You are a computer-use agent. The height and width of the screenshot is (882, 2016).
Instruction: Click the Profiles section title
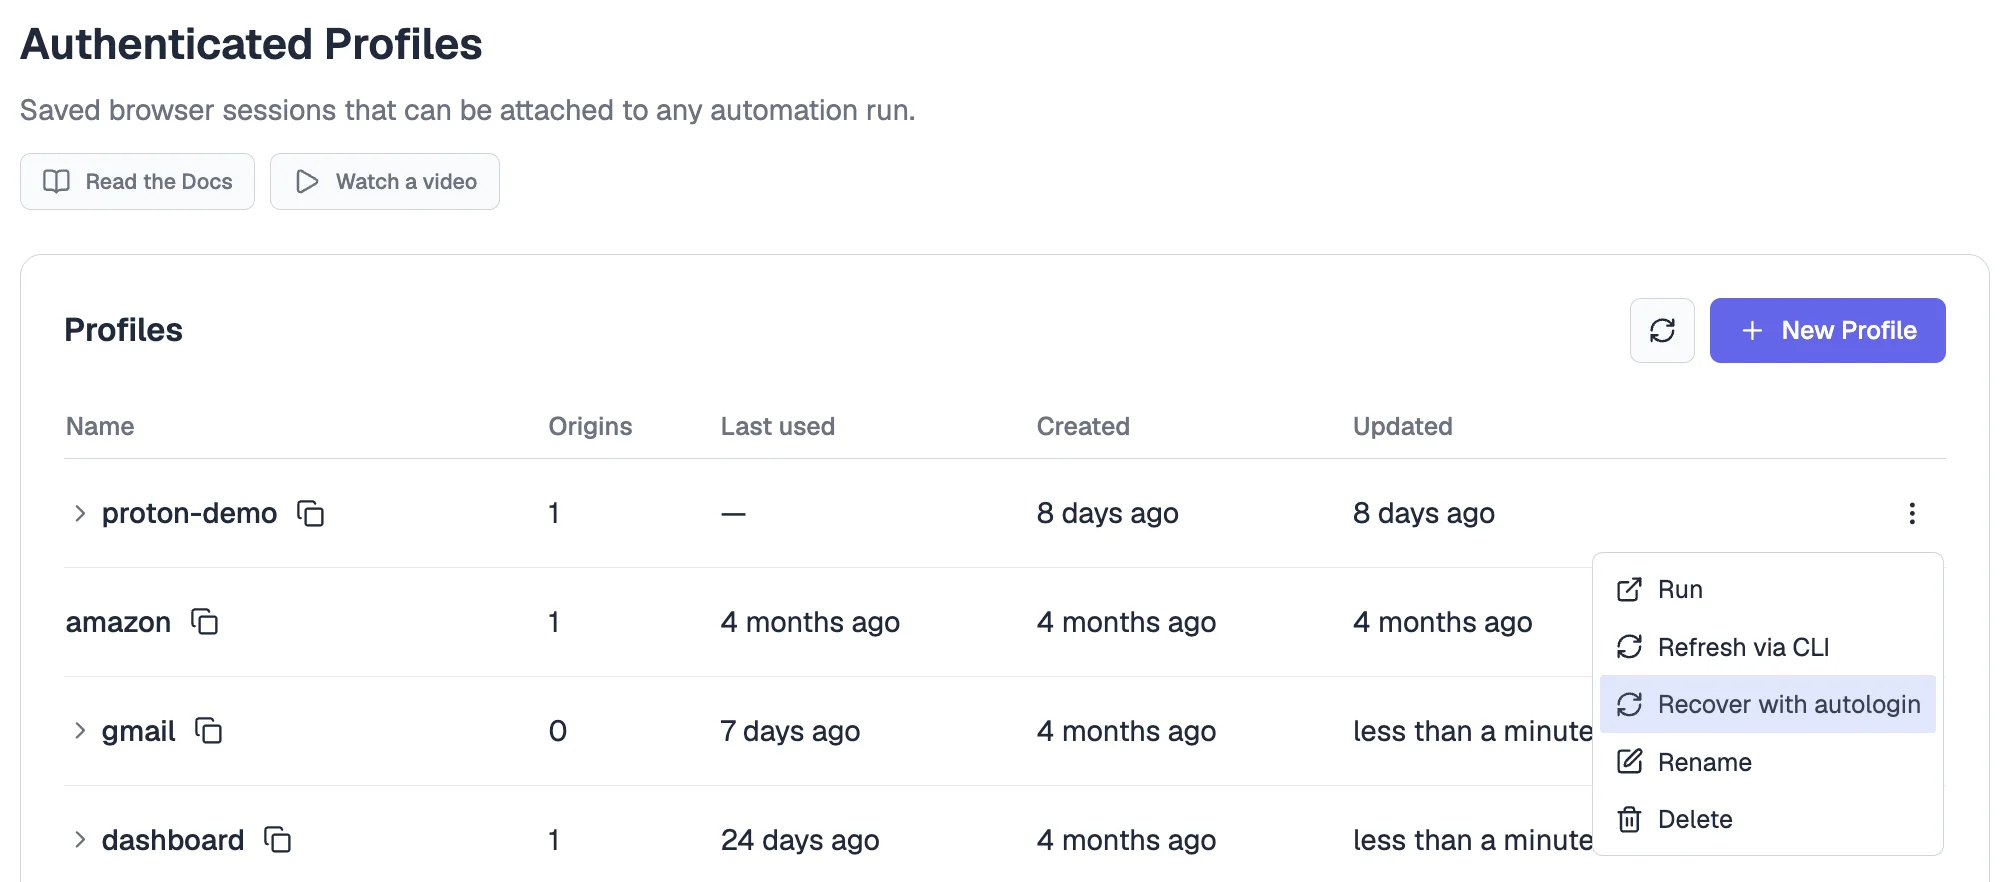pos(124,330)
